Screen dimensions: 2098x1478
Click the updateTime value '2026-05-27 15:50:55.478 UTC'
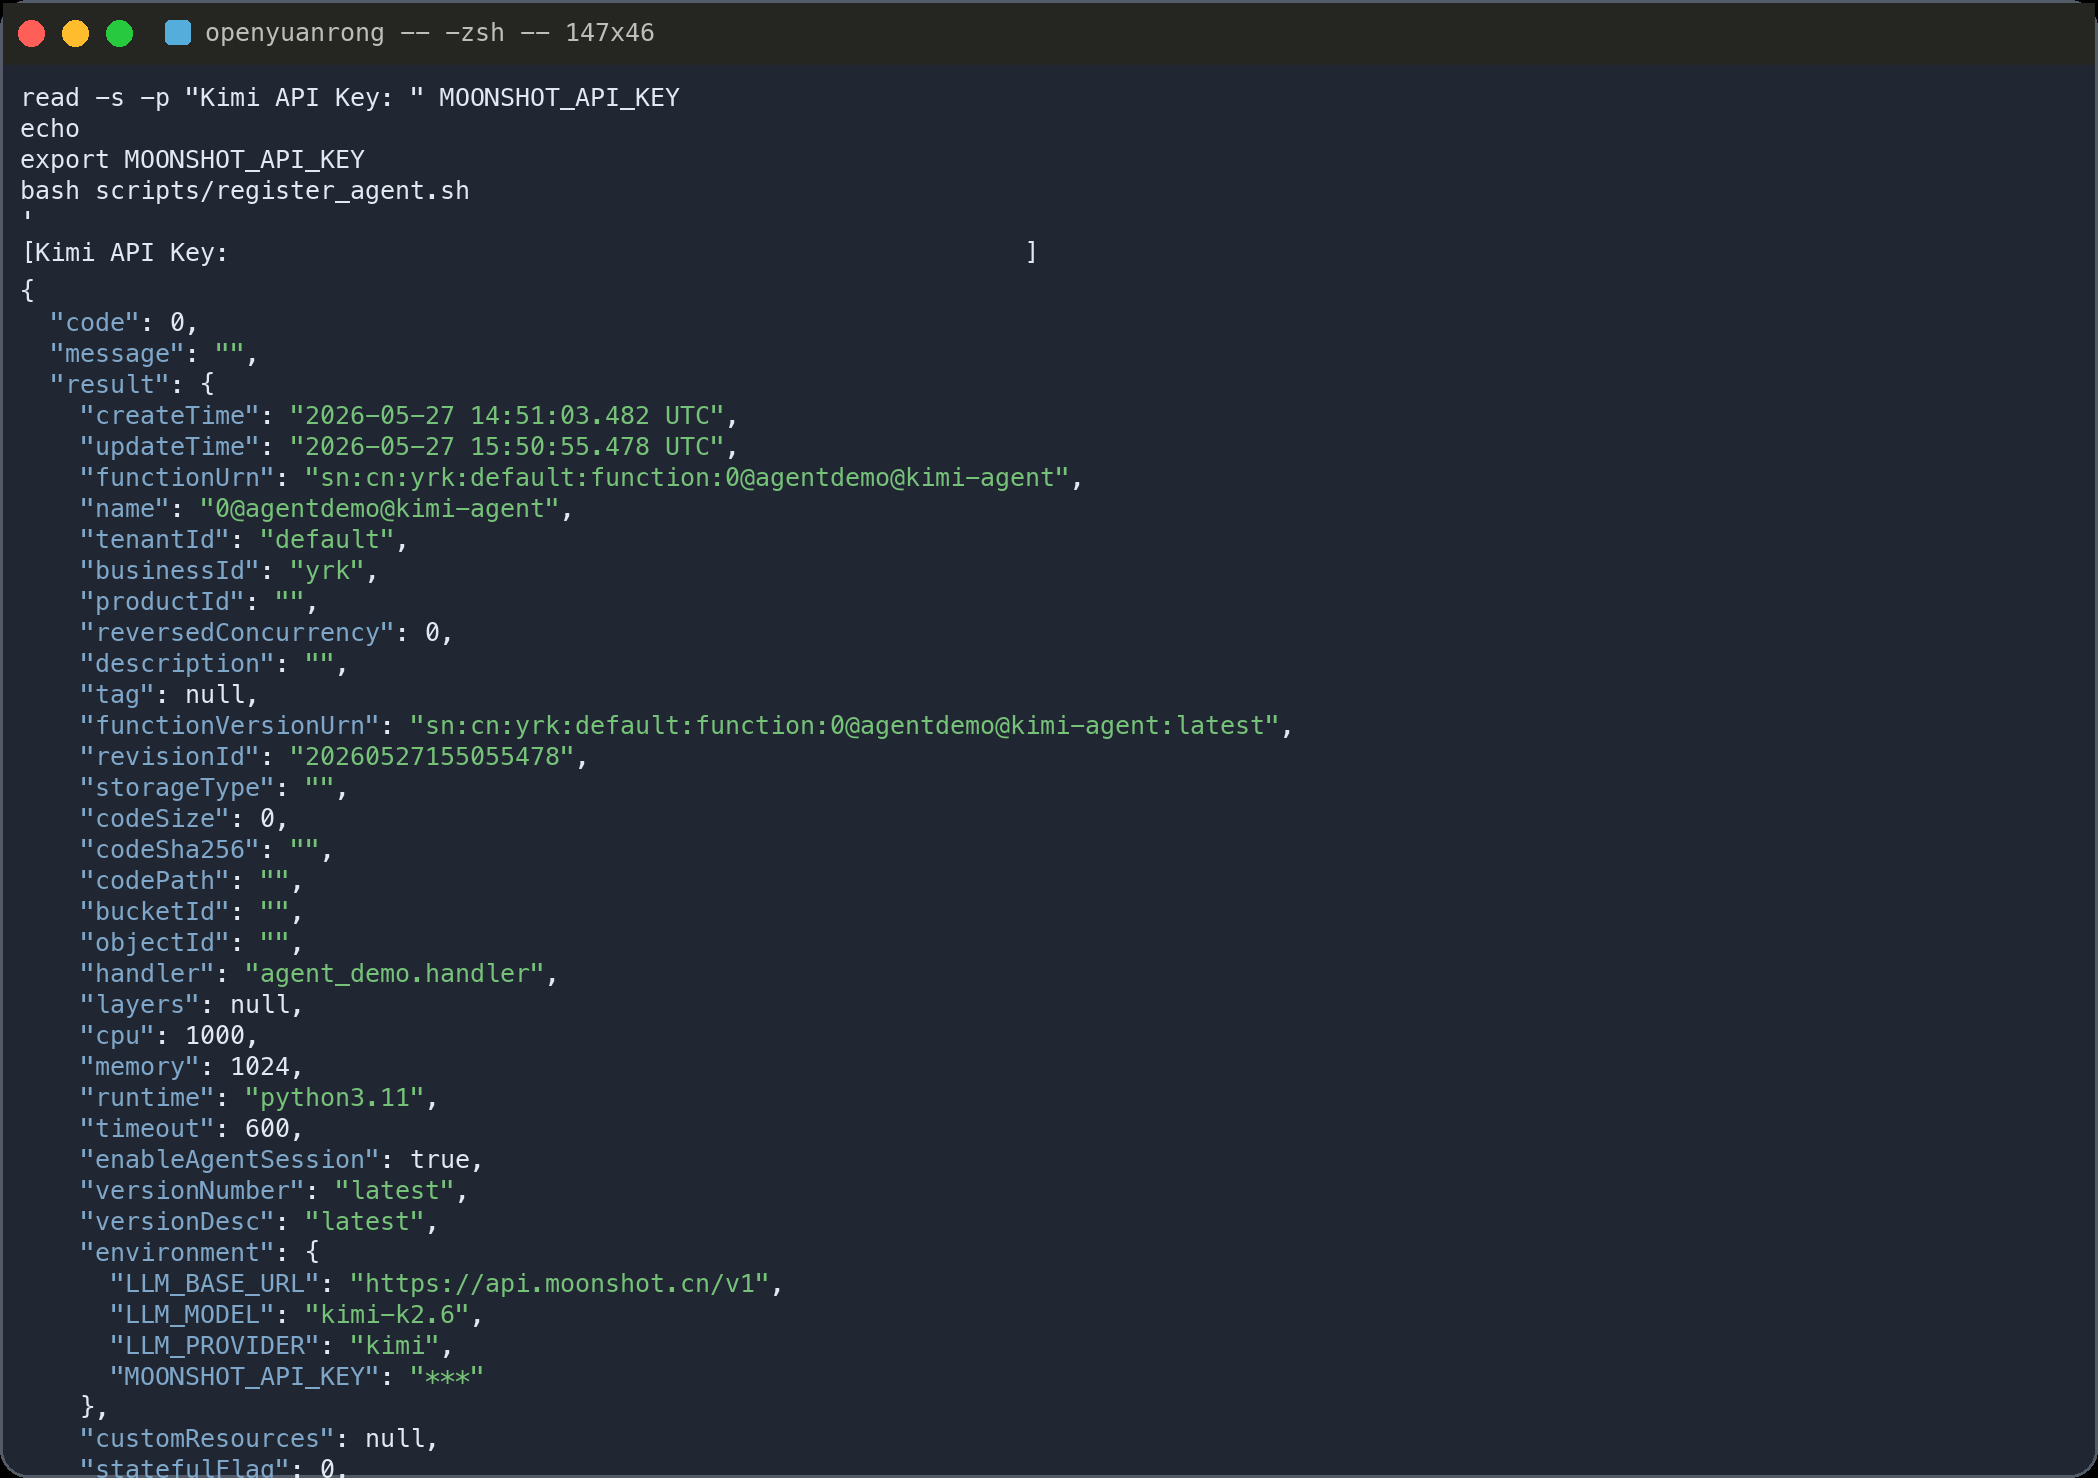click(507, 447)
